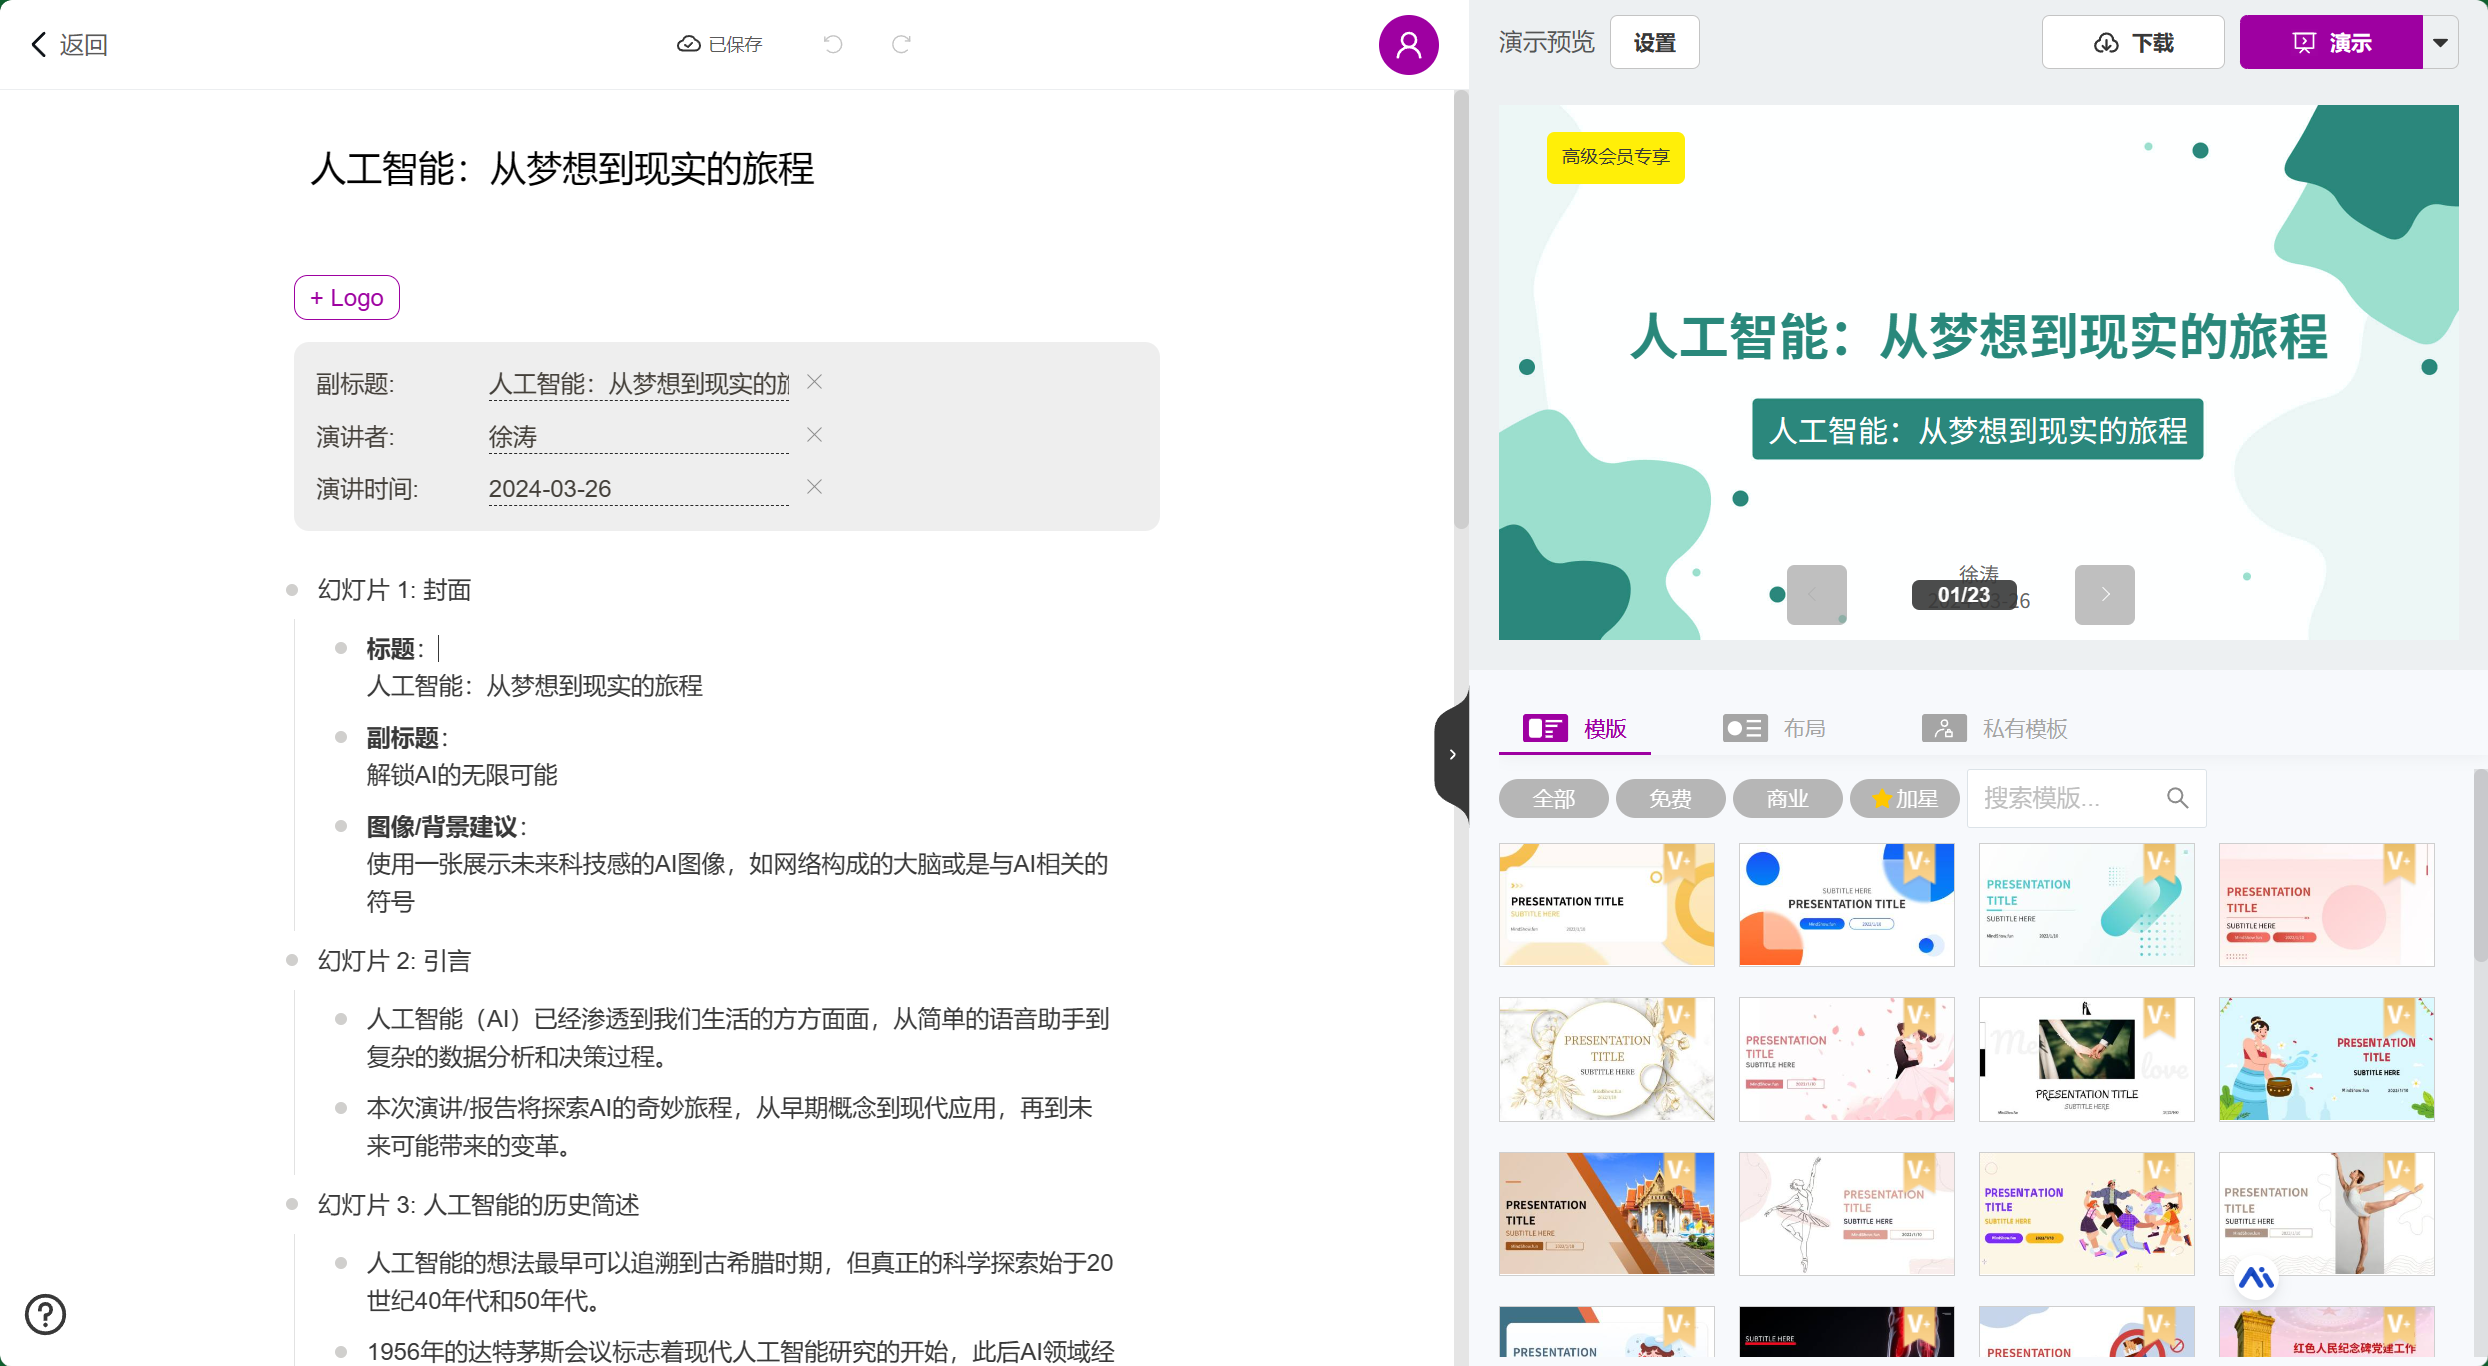Clear the 演讲者 field with its X icon

pos(813,434)
